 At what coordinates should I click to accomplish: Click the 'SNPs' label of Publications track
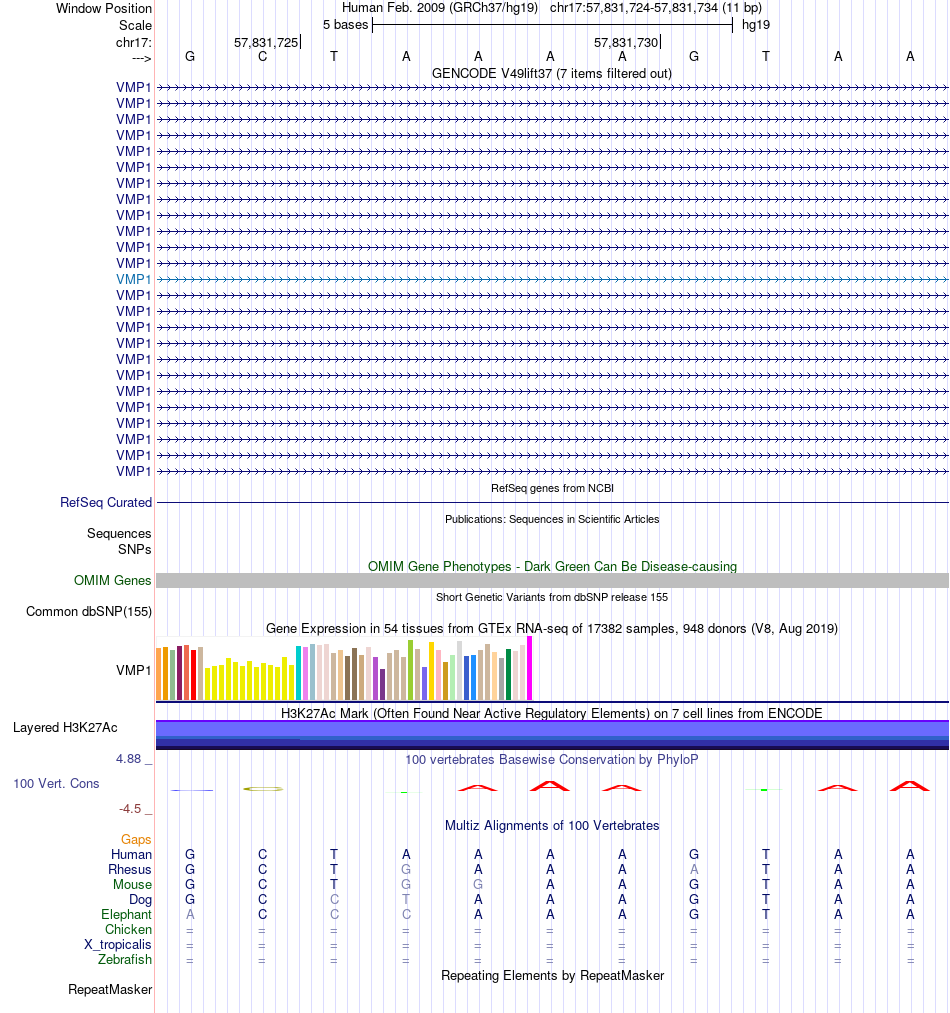tap(134, 549)
